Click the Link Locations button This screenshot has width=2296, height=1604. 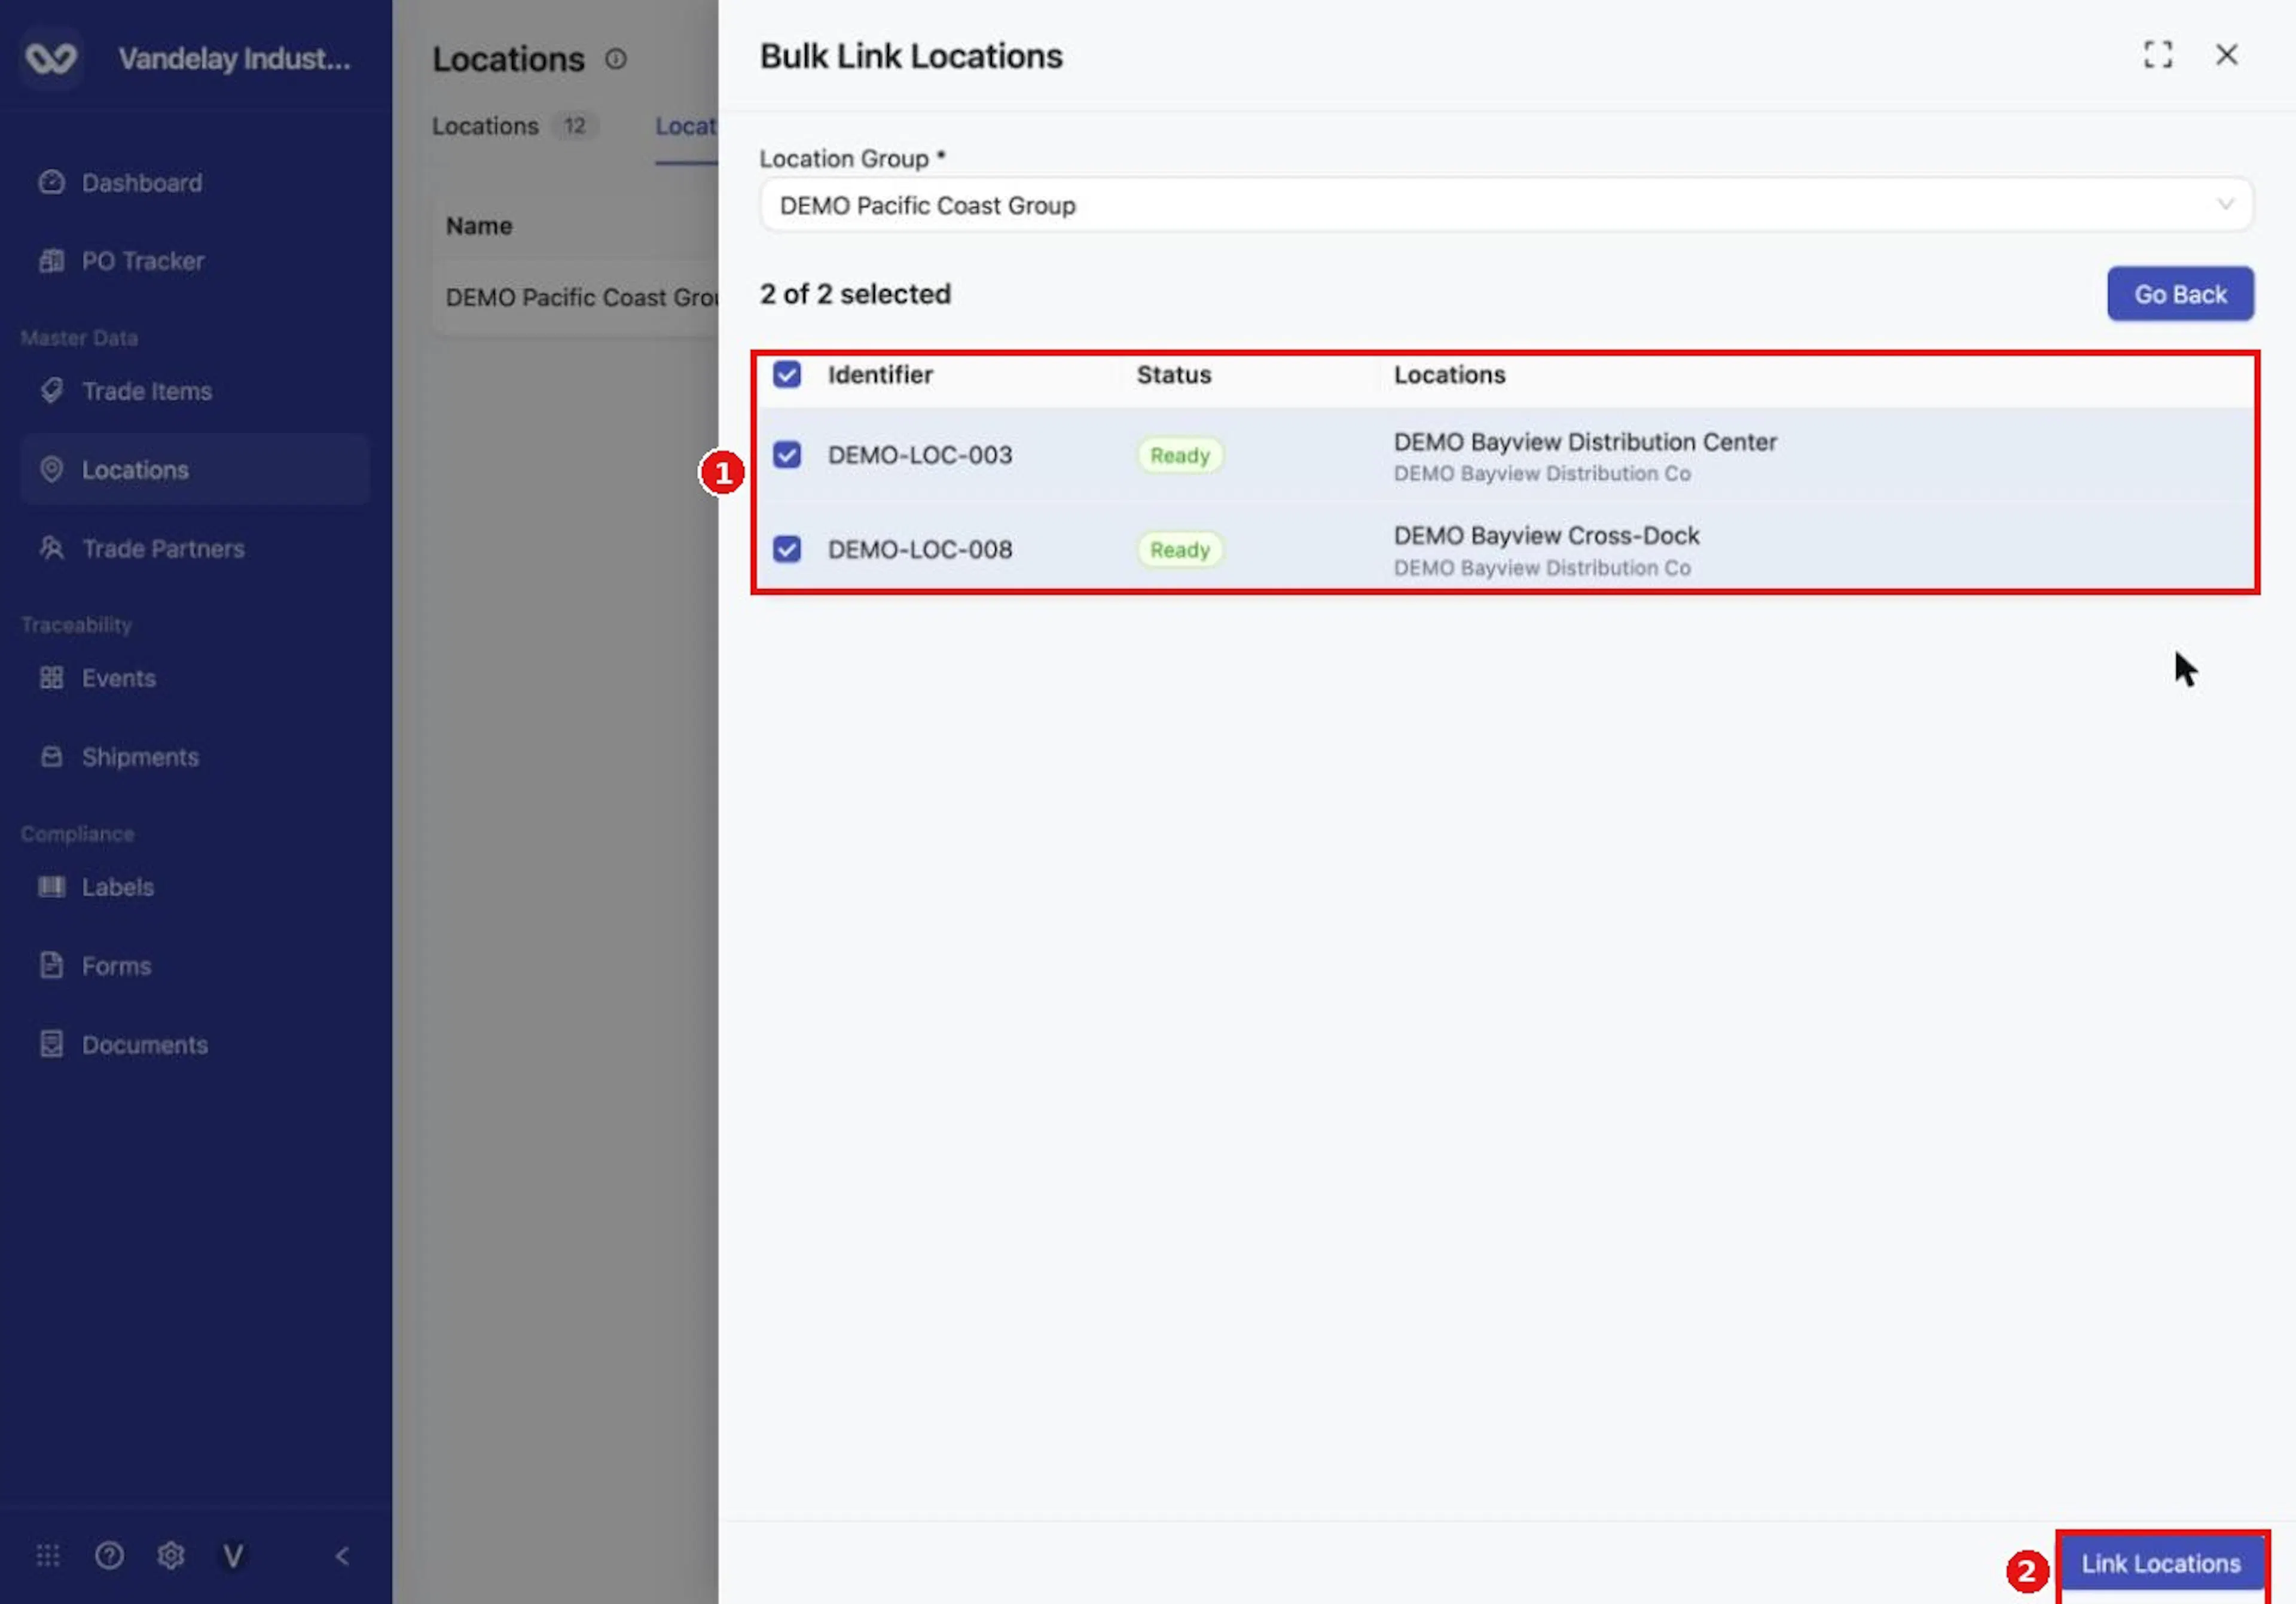[2161, 1563]
